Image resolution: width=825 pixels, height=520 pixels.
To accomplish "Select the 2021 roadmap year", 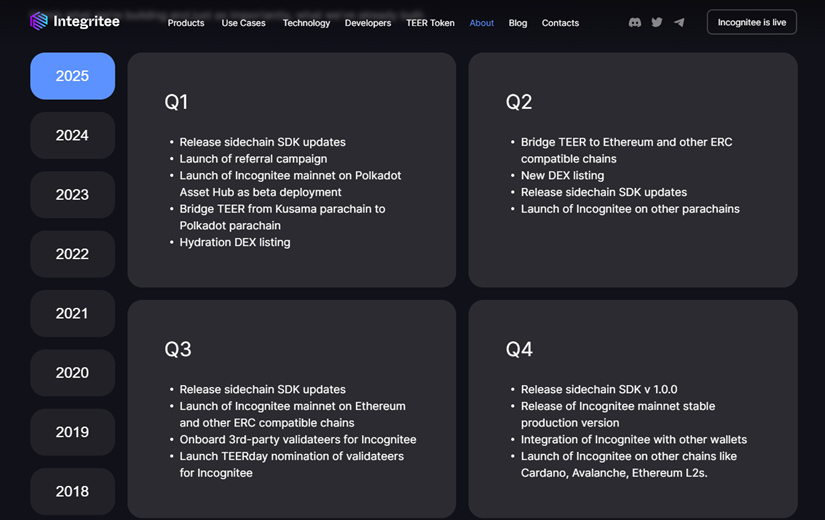I will [73, 314].
